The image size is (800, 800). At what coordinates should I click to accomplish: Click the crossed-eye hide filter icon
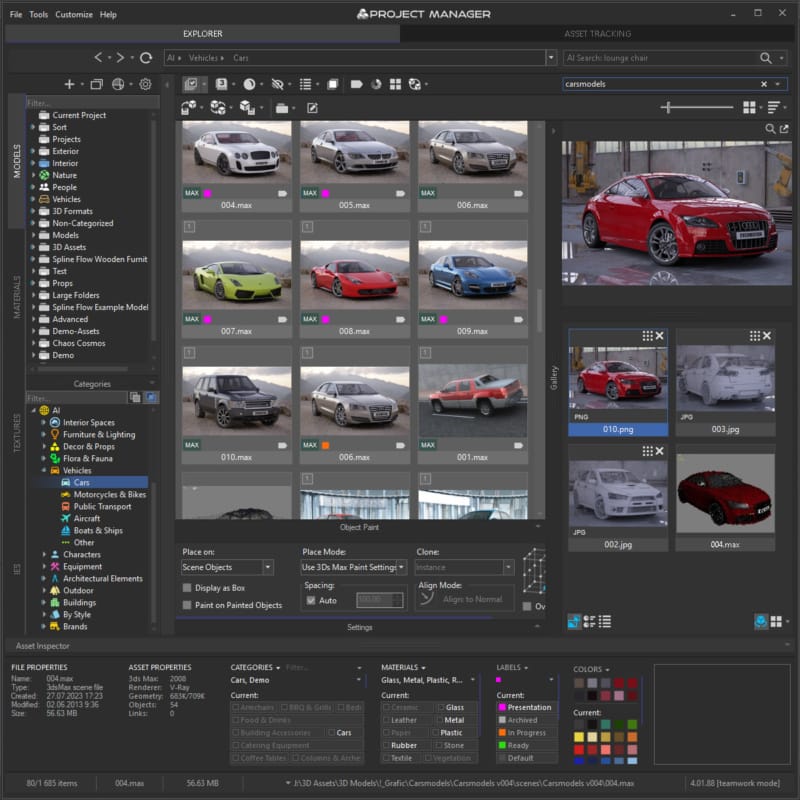click(277, 84)
